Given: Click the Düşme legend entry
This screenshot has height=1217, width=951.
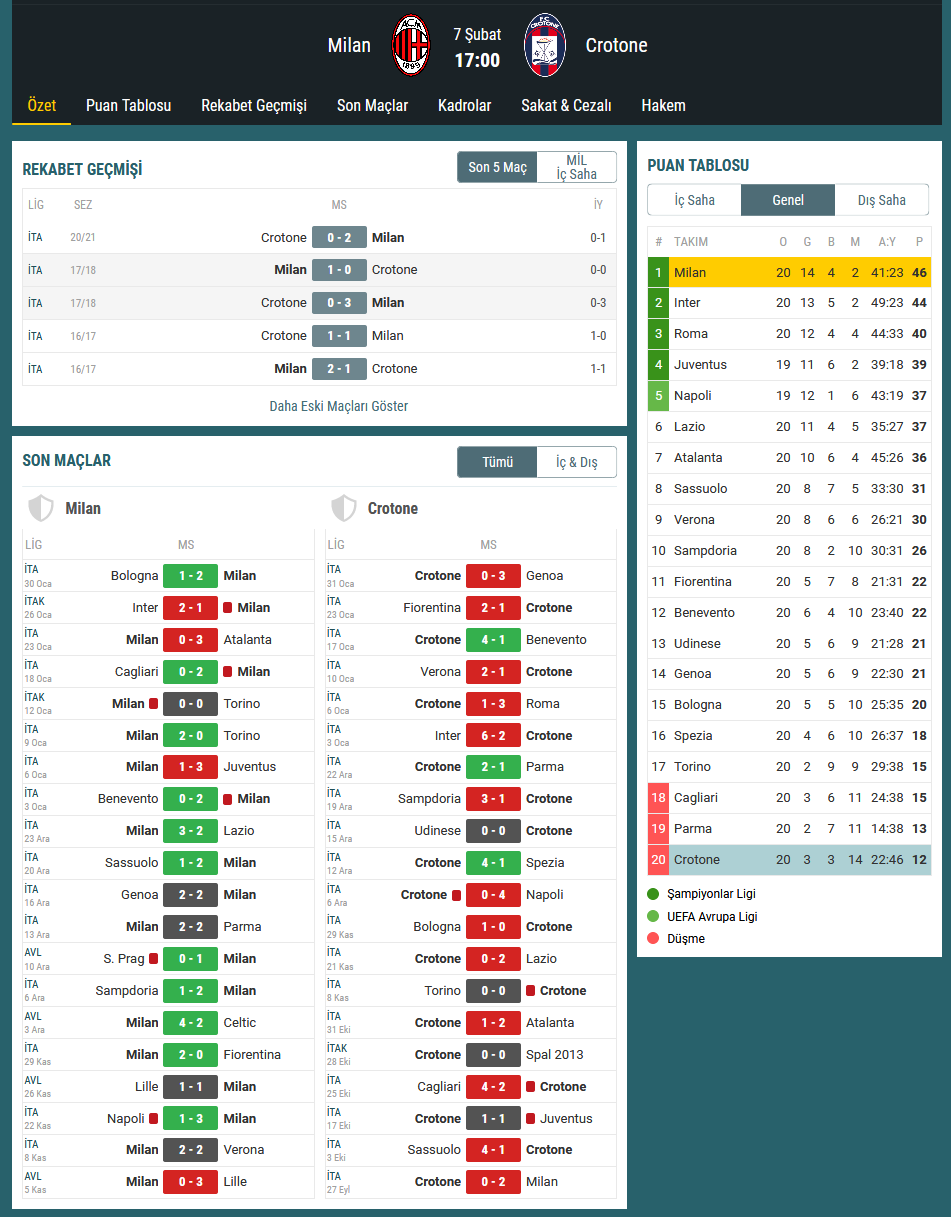Looking at the screenshot, I should coord(676,939).
